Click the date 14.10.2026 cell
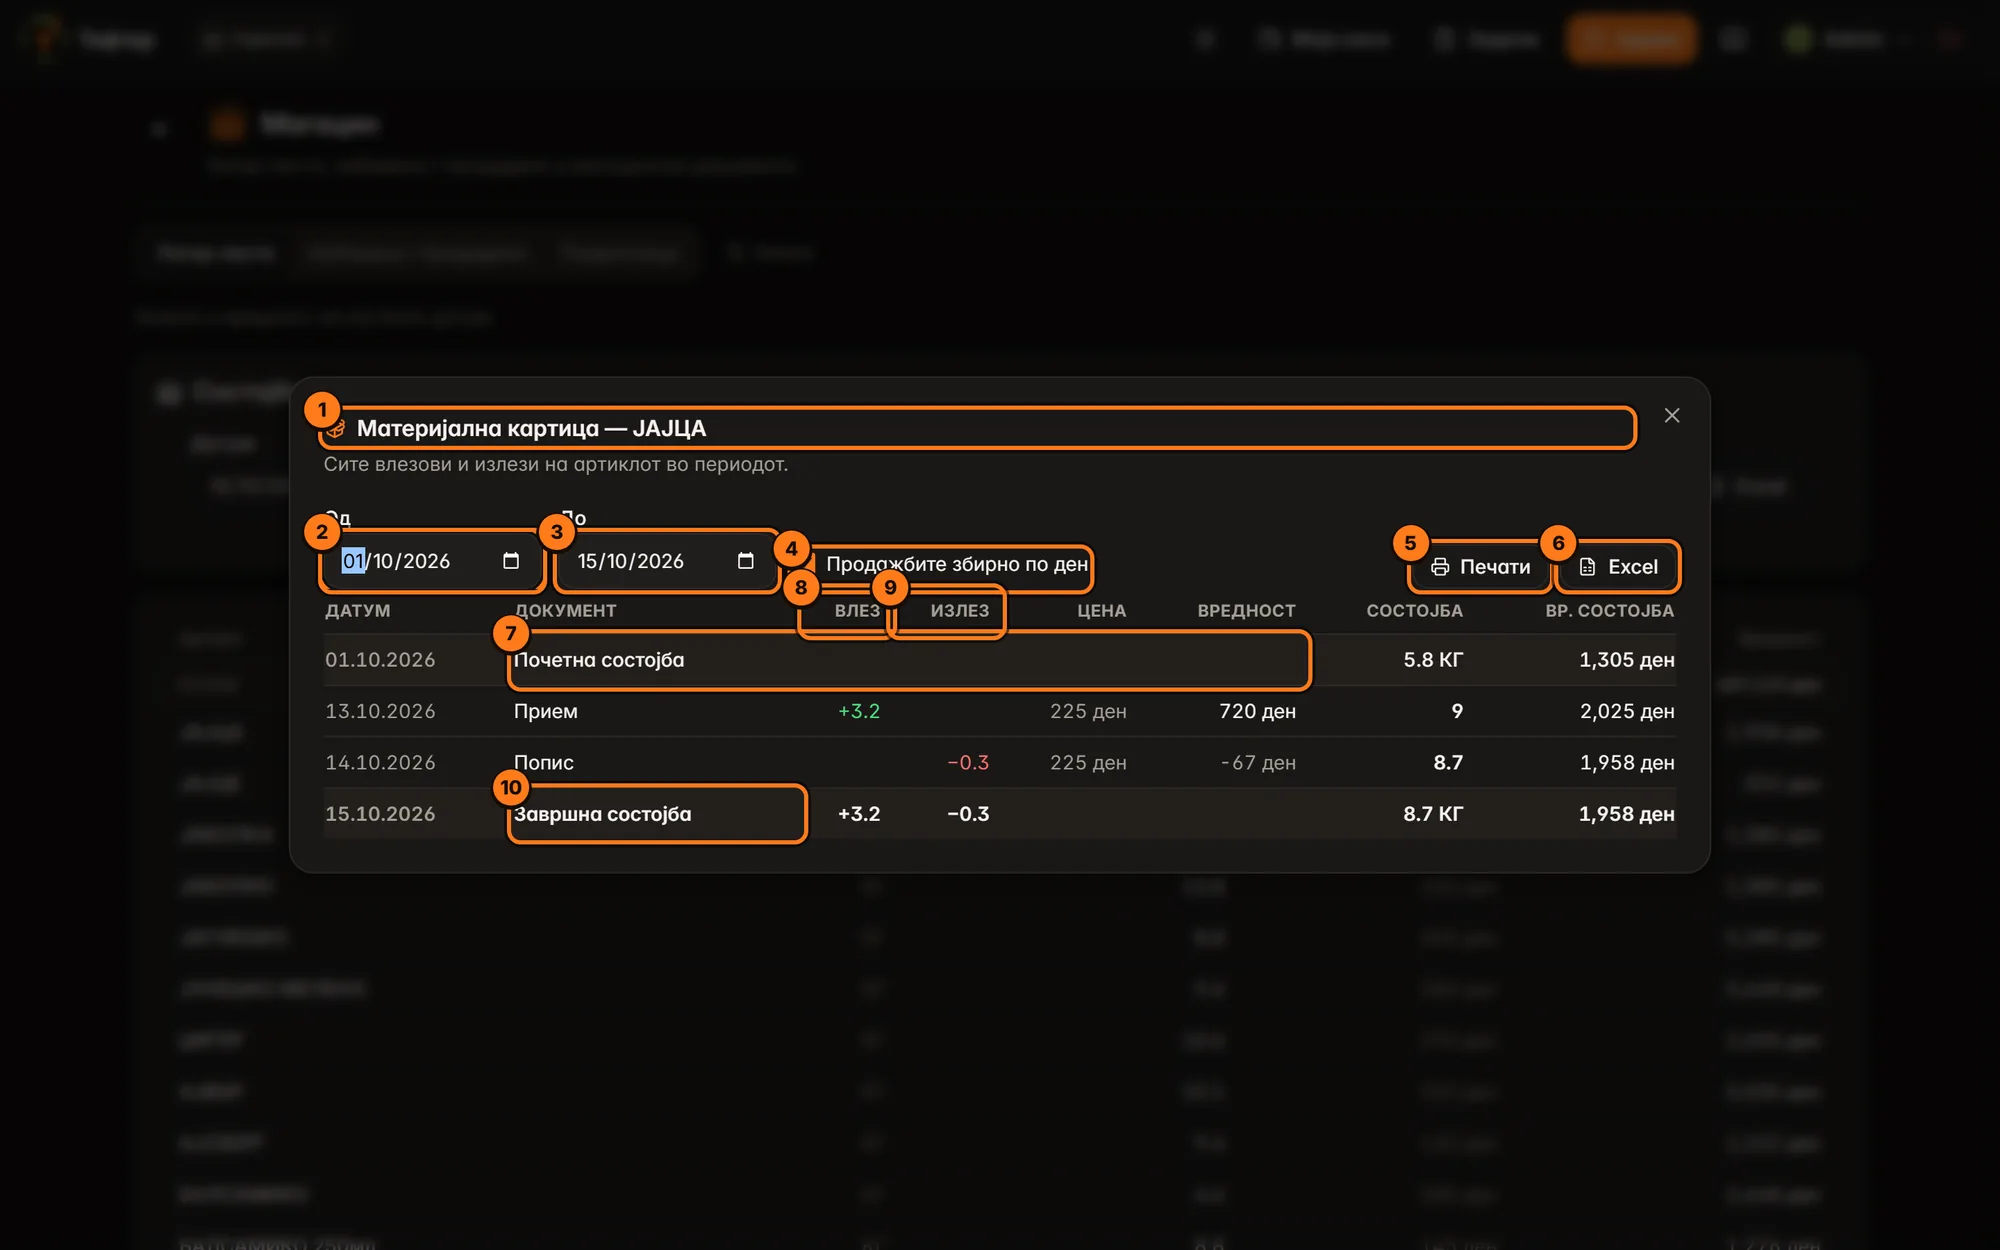This screenshot has width=2000, height=1250. click(x=380, y=763)
